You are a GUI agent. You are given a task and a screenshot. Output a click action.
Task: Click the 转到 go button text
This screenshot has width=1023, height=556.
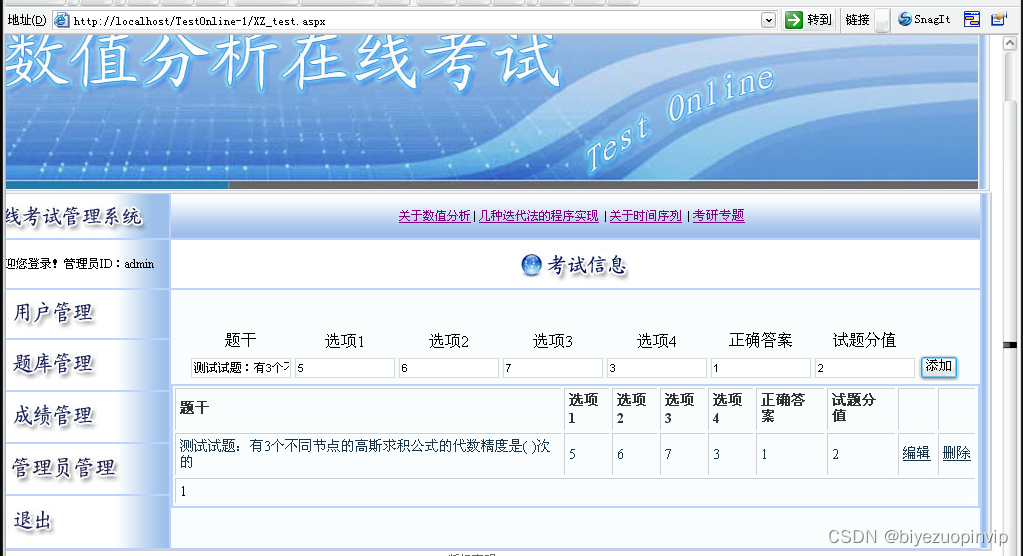click(819, 20)
